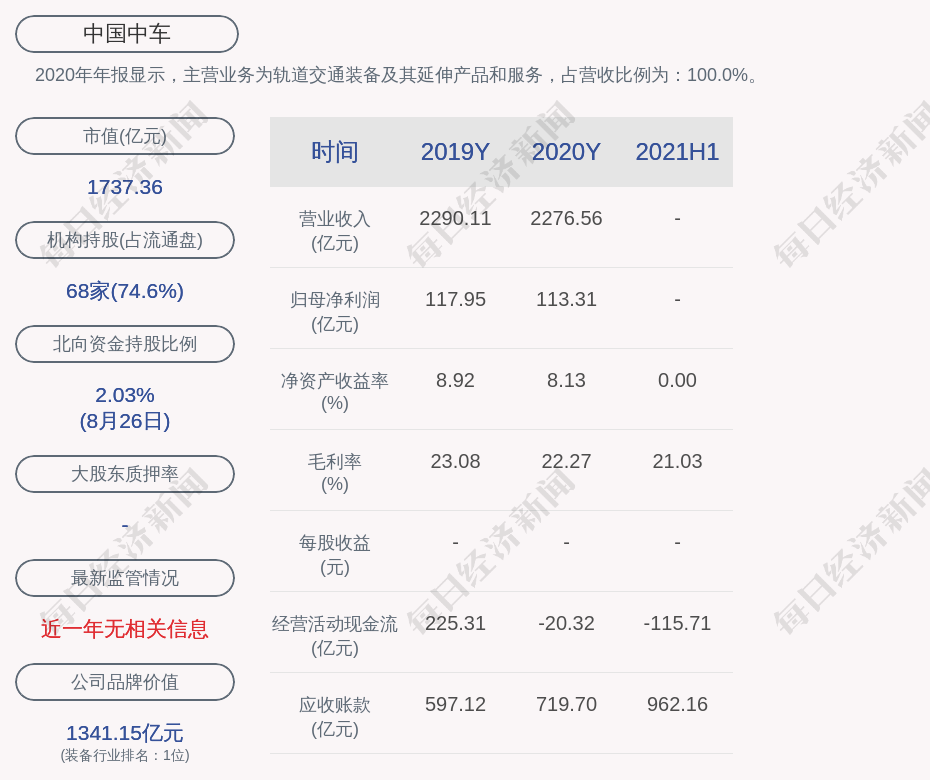This screenshot has width=930, height=780.
Task: Select the 2019Y column header
Action: click(x=455, y=152)
